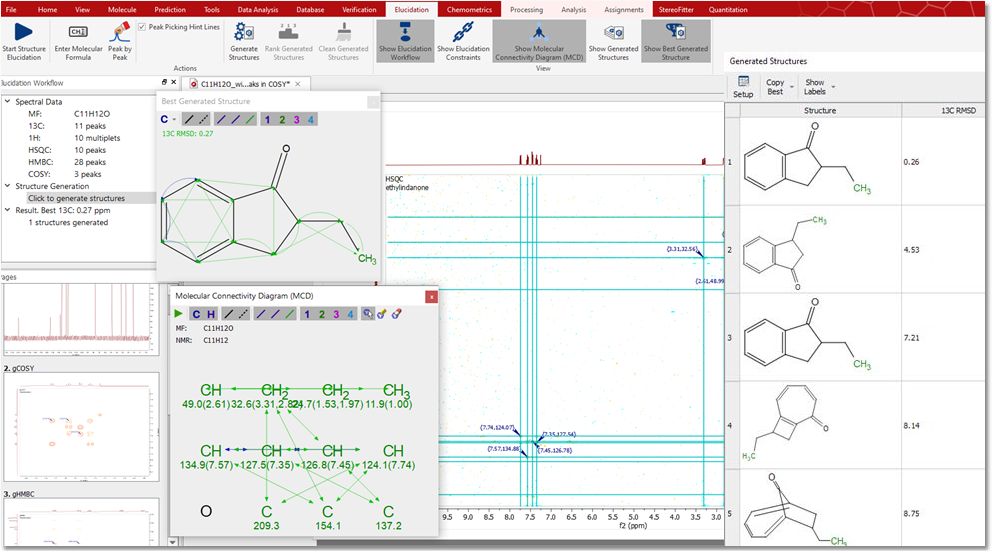
Task: Toggle number 3 filter in MCD toolbar
Action: click(x=336, y=314)
